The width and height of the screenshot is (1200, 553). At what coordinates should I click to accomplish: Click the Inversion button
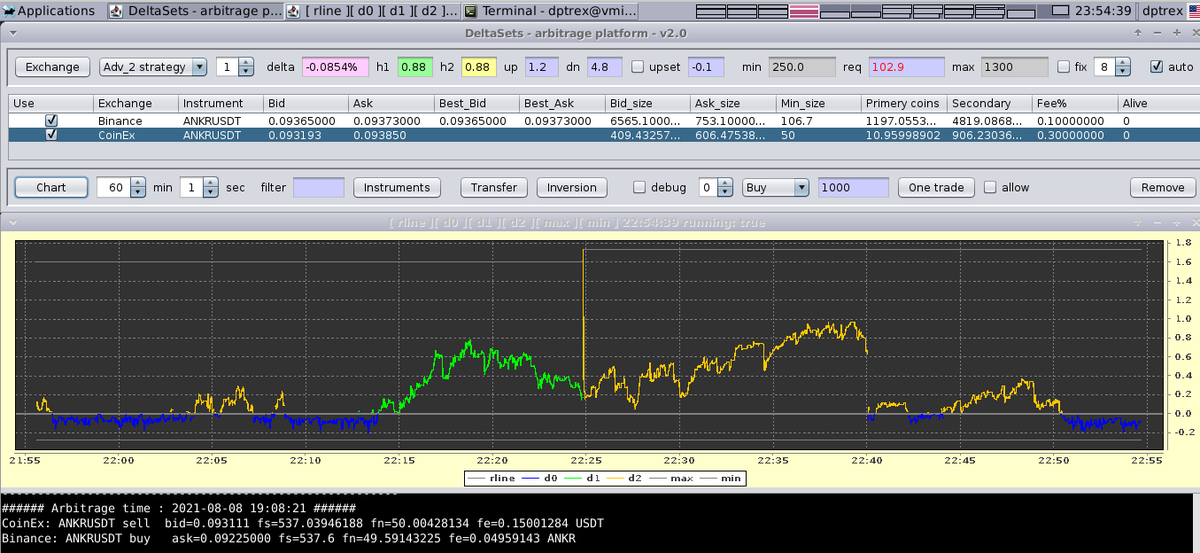click(572, 187)
